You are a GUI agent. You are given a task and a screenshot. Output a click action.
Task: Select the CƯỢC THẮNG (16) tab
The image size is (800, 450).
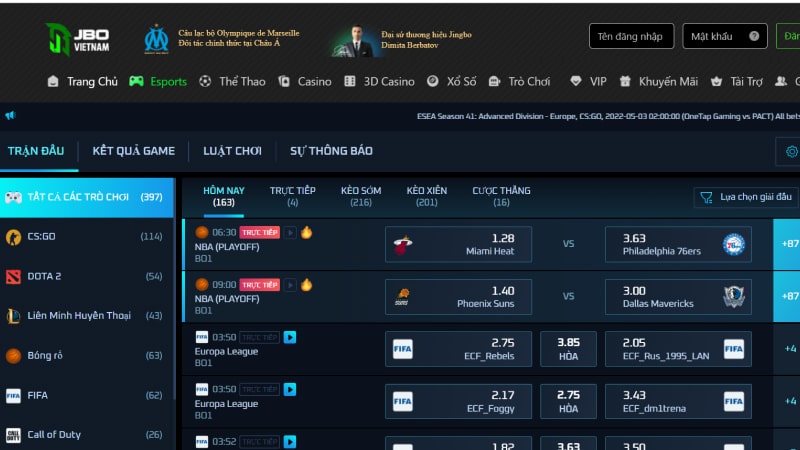[x=501, y=196]
